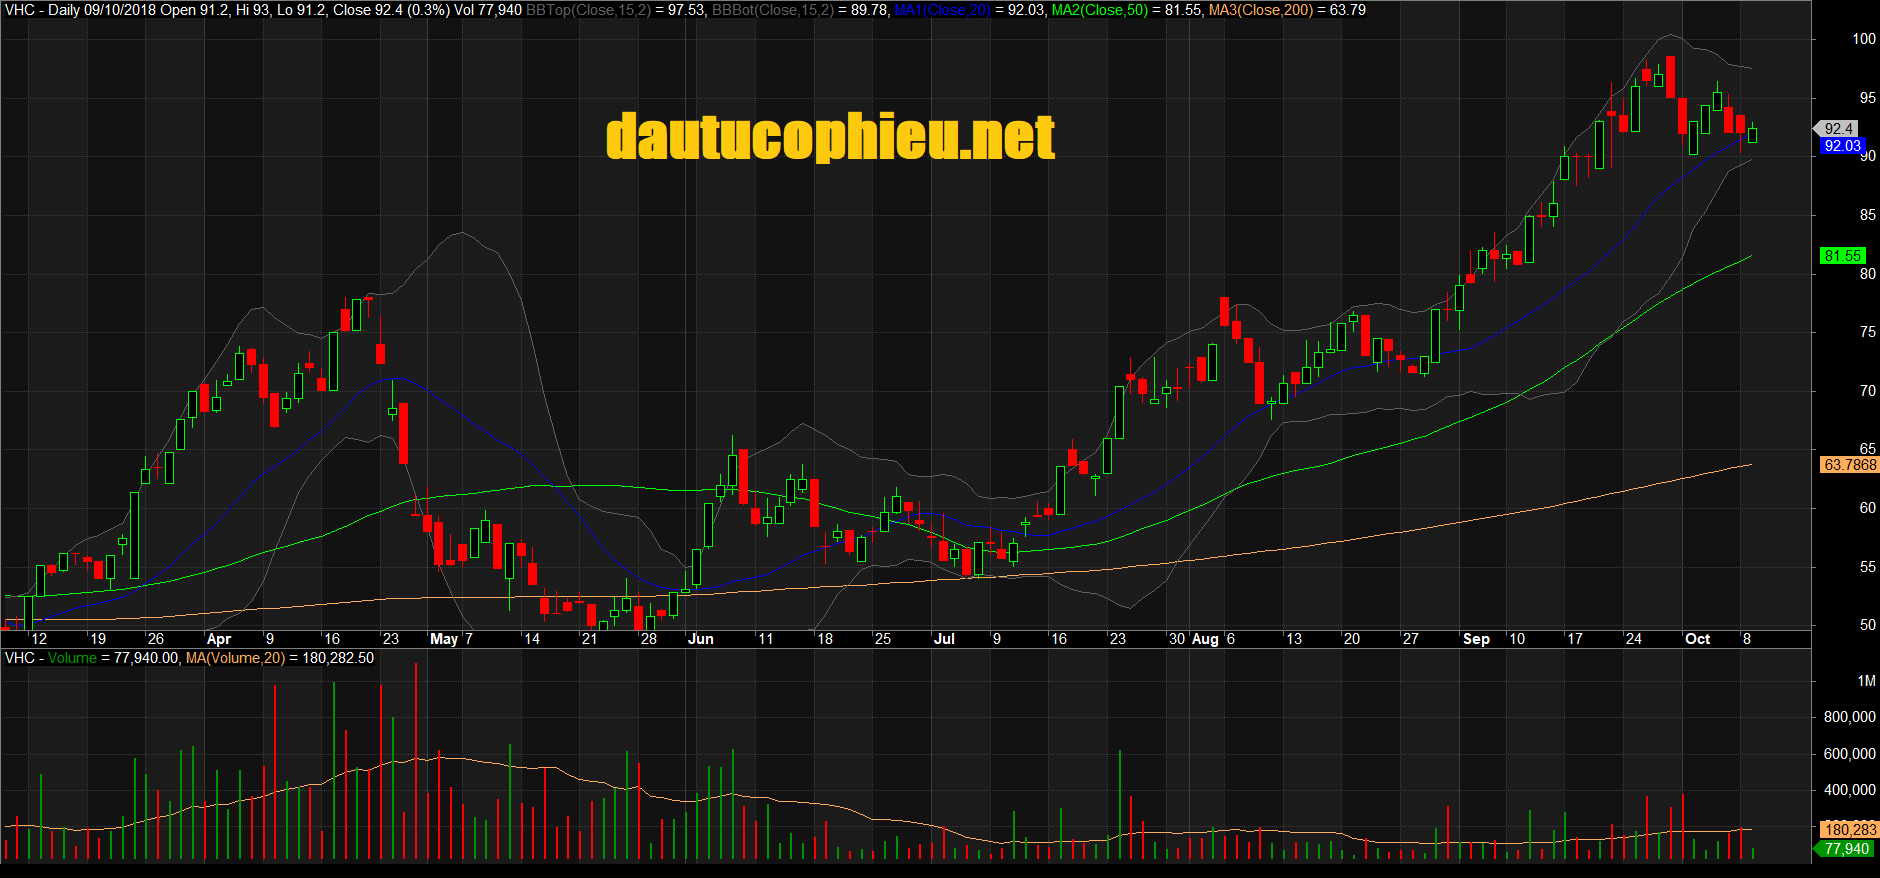Image resolution: width=1880 pixels, height=878 pixels.
Task: Click the MA(Volume,20) label in volume pane
Action: point(235,658)
